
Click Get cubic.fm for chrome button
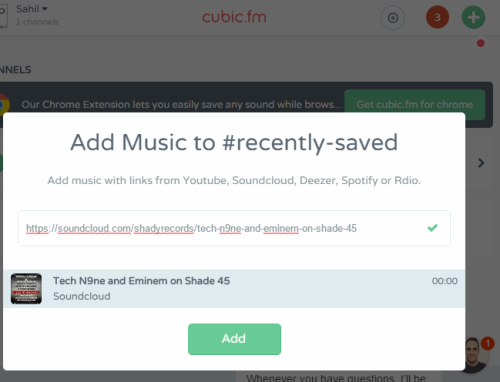click(x=415, y=105)
